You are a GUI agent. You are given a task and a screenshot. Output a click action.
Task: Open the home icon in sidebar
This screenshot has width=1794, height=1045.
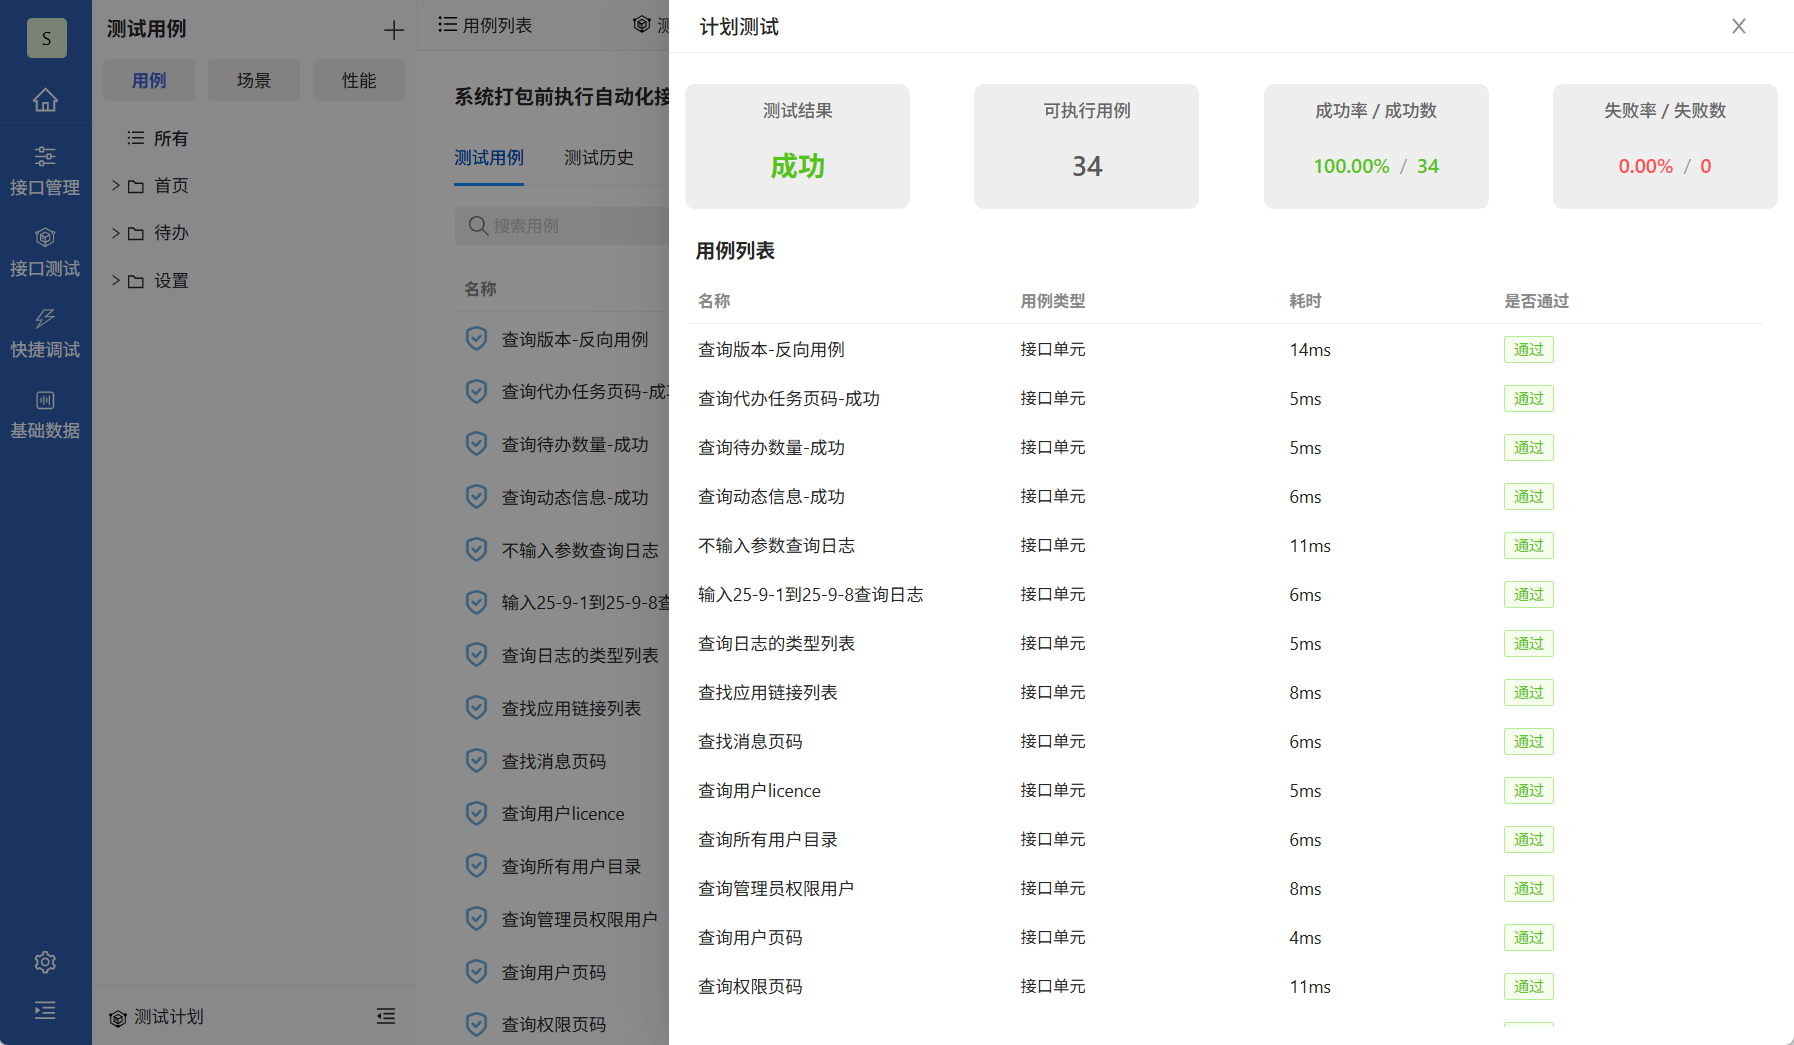click(45, 100)
